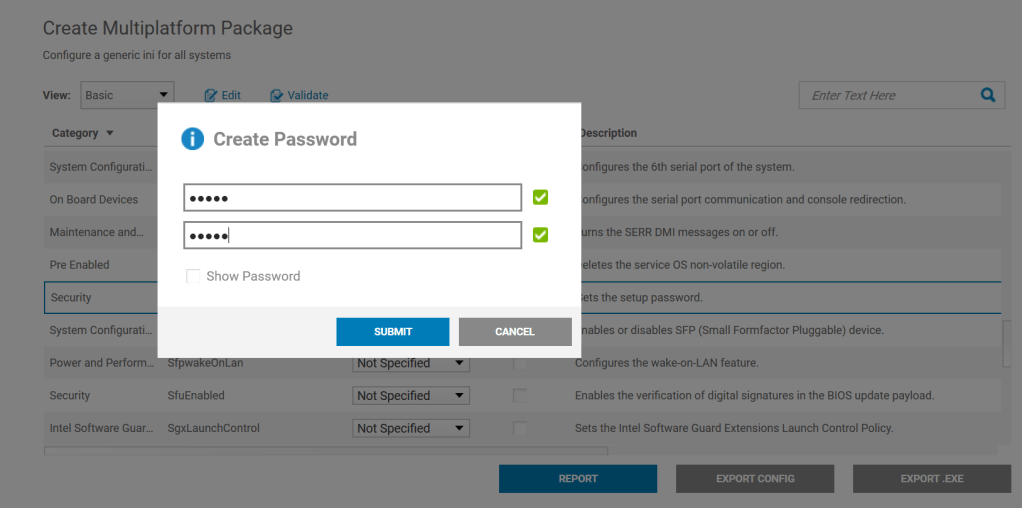This screenshot has width=1022, height=508.
Task: Enable the Show Password checkbox
Action: point(193,276)
